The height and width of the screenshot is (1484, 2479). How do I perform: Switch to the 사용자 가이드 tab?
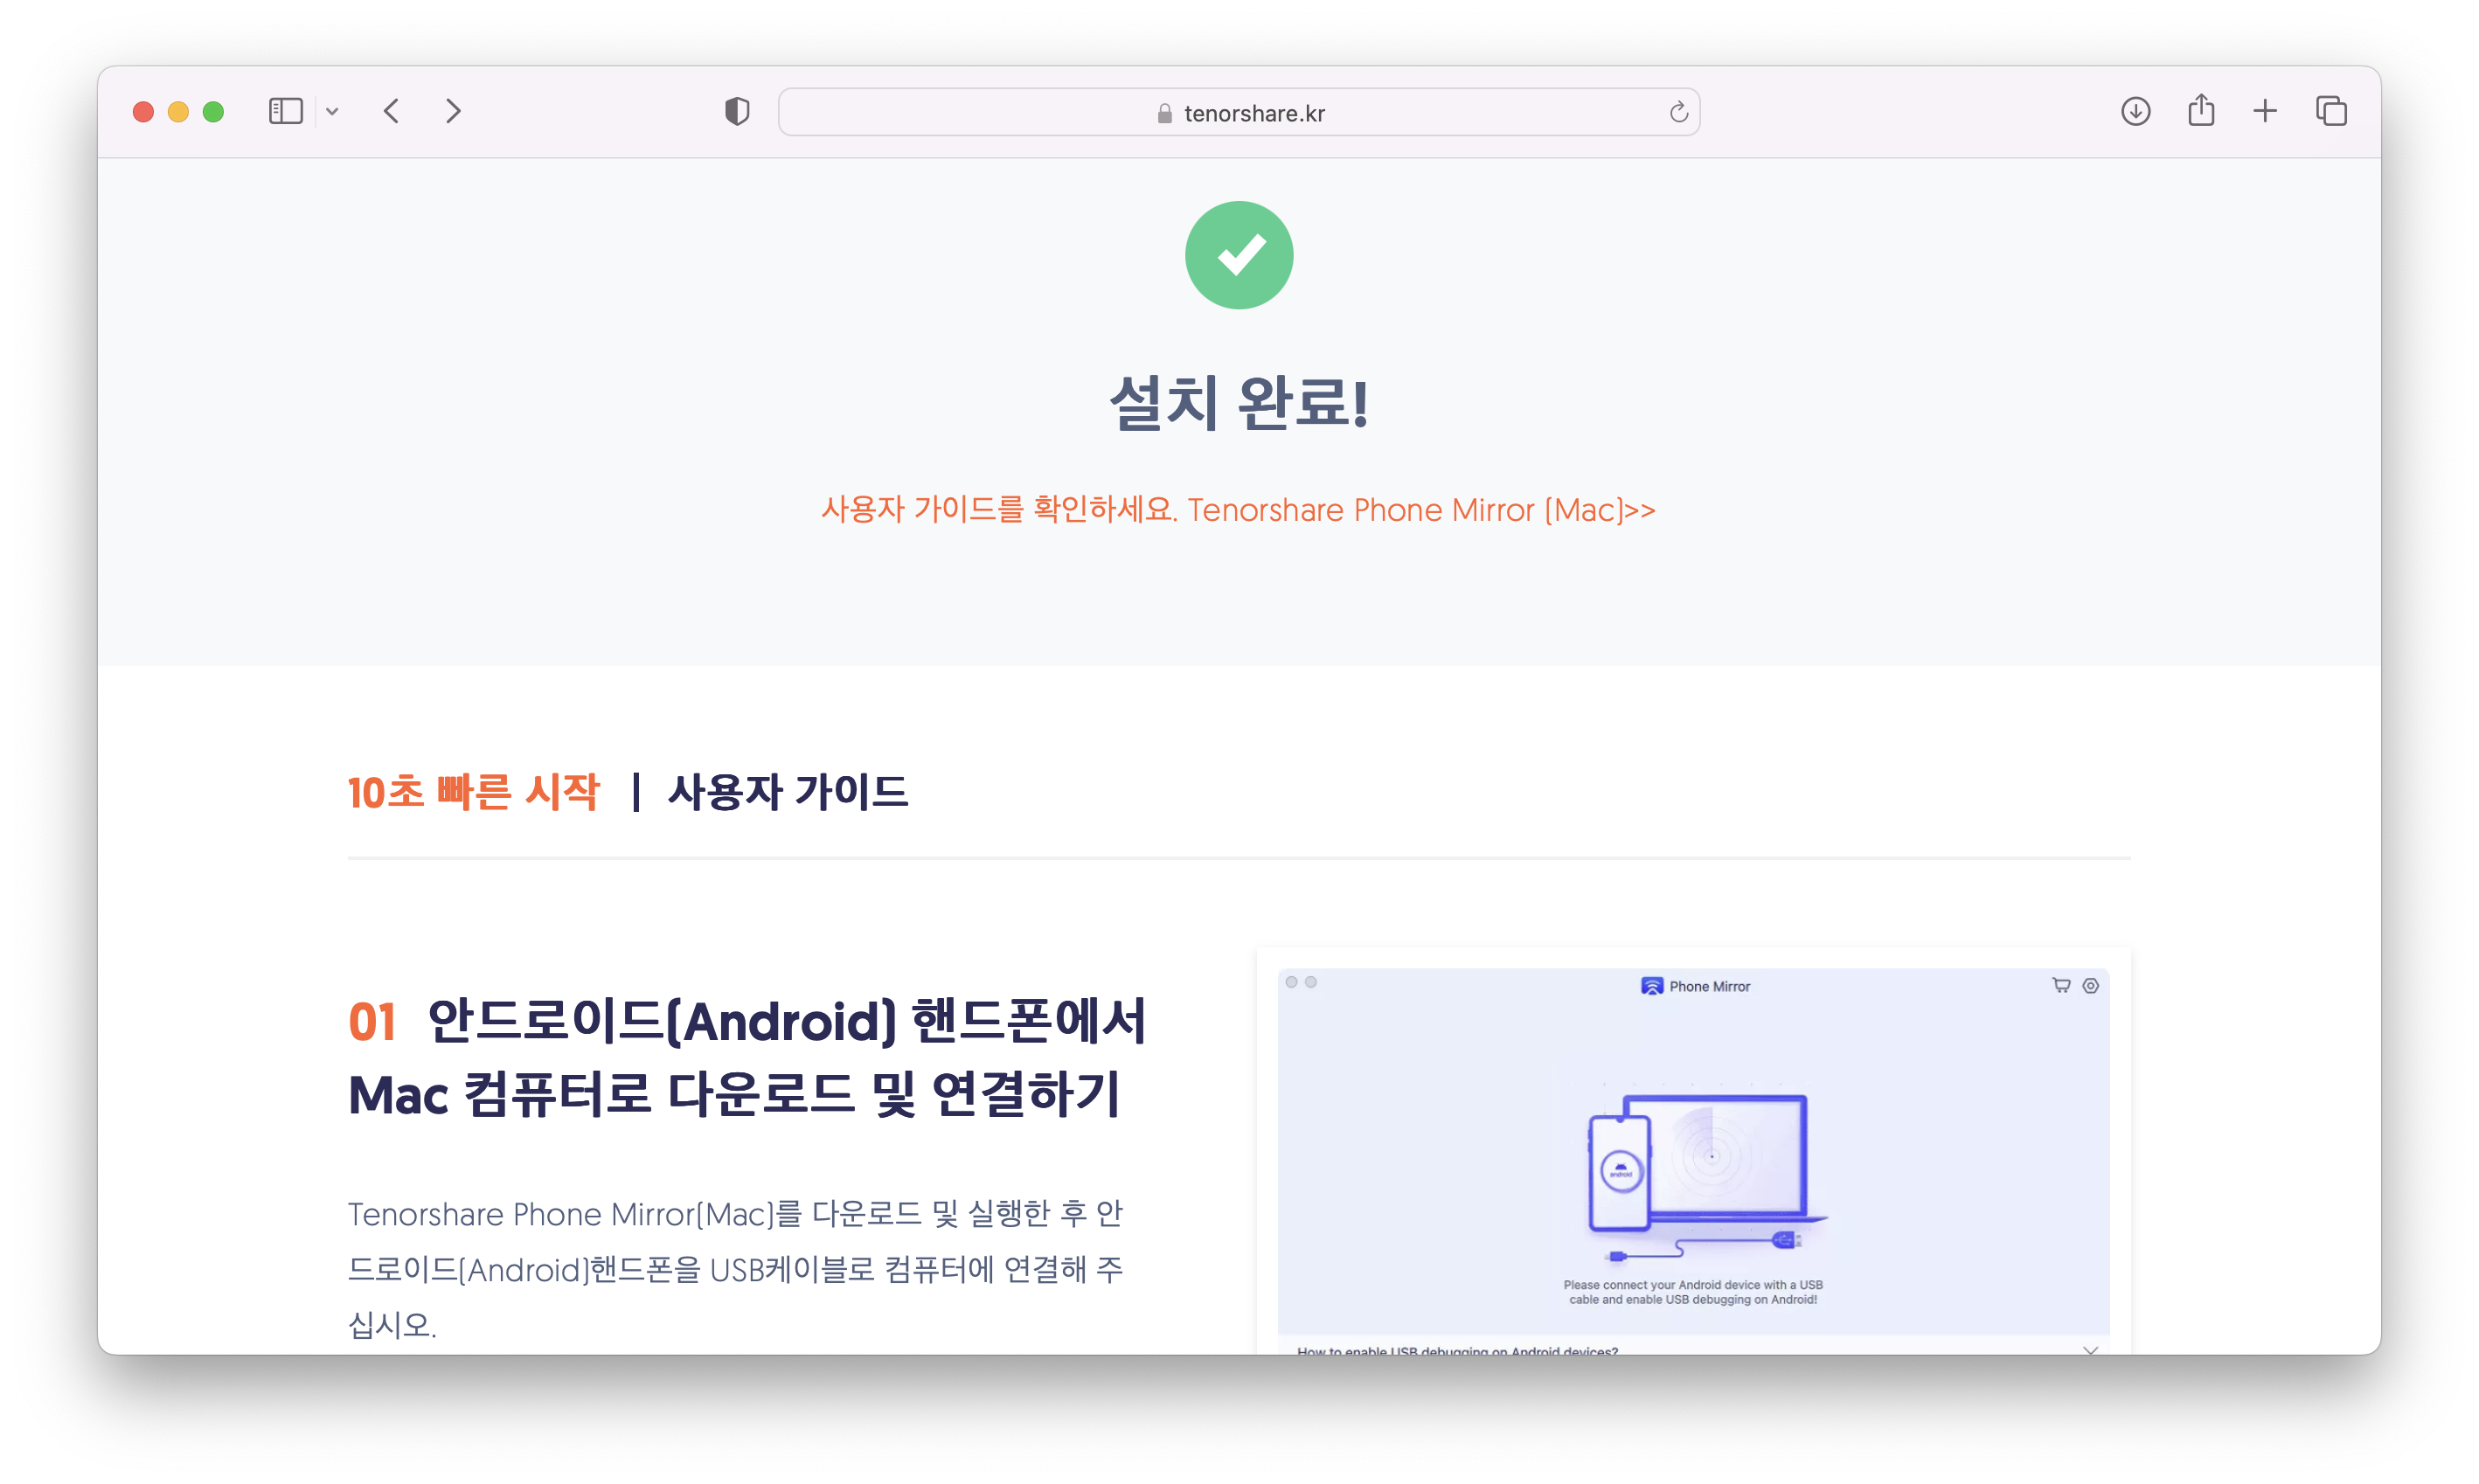(x=788, y=792)
